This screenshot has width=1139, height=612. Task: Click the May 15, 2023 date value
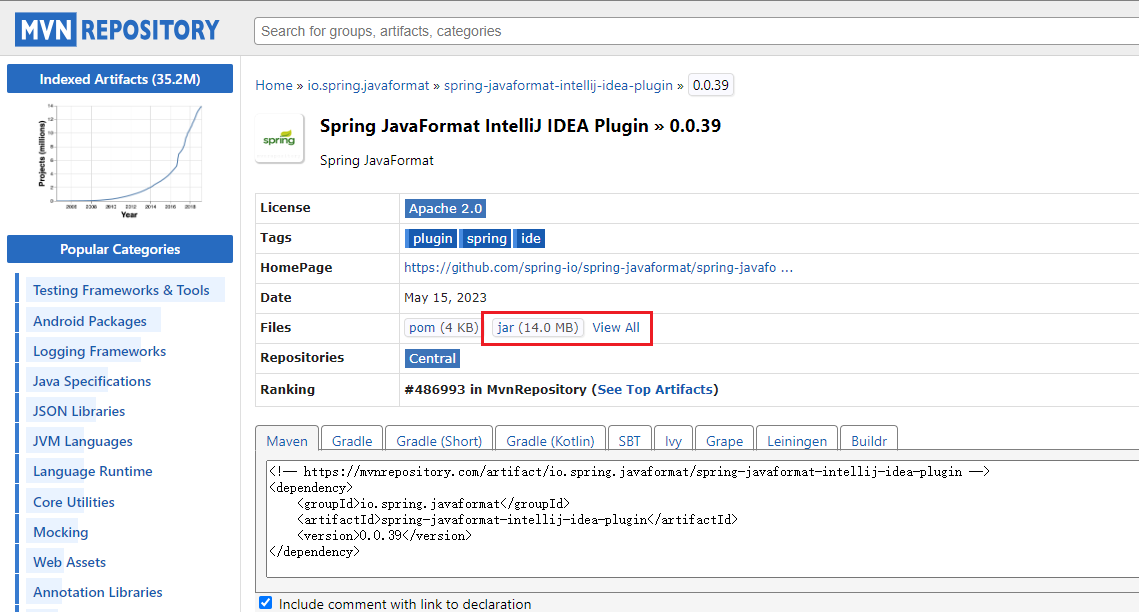pos(445,298)
